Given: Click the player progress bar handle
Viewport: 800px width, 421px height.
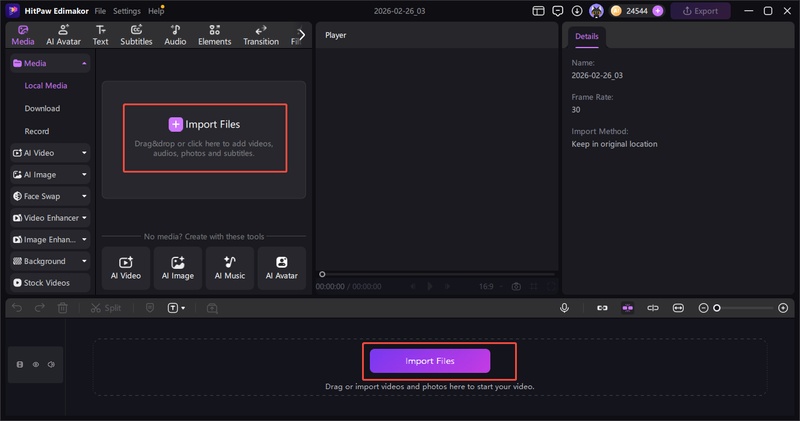Looking at the screenshot, I should 322,274.
